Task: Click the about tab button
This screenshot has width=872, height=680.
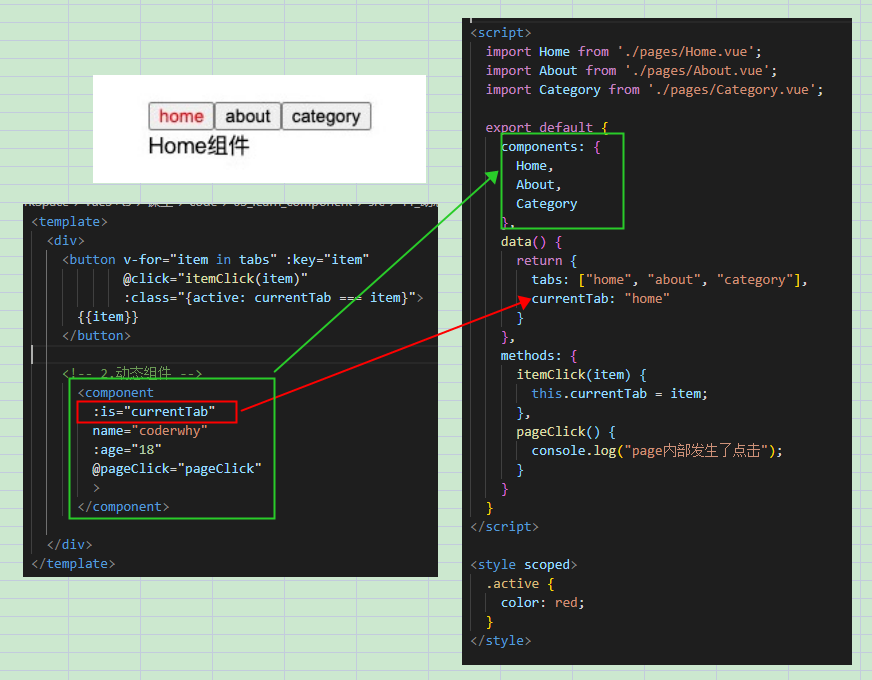Action: tap(247, 116)
